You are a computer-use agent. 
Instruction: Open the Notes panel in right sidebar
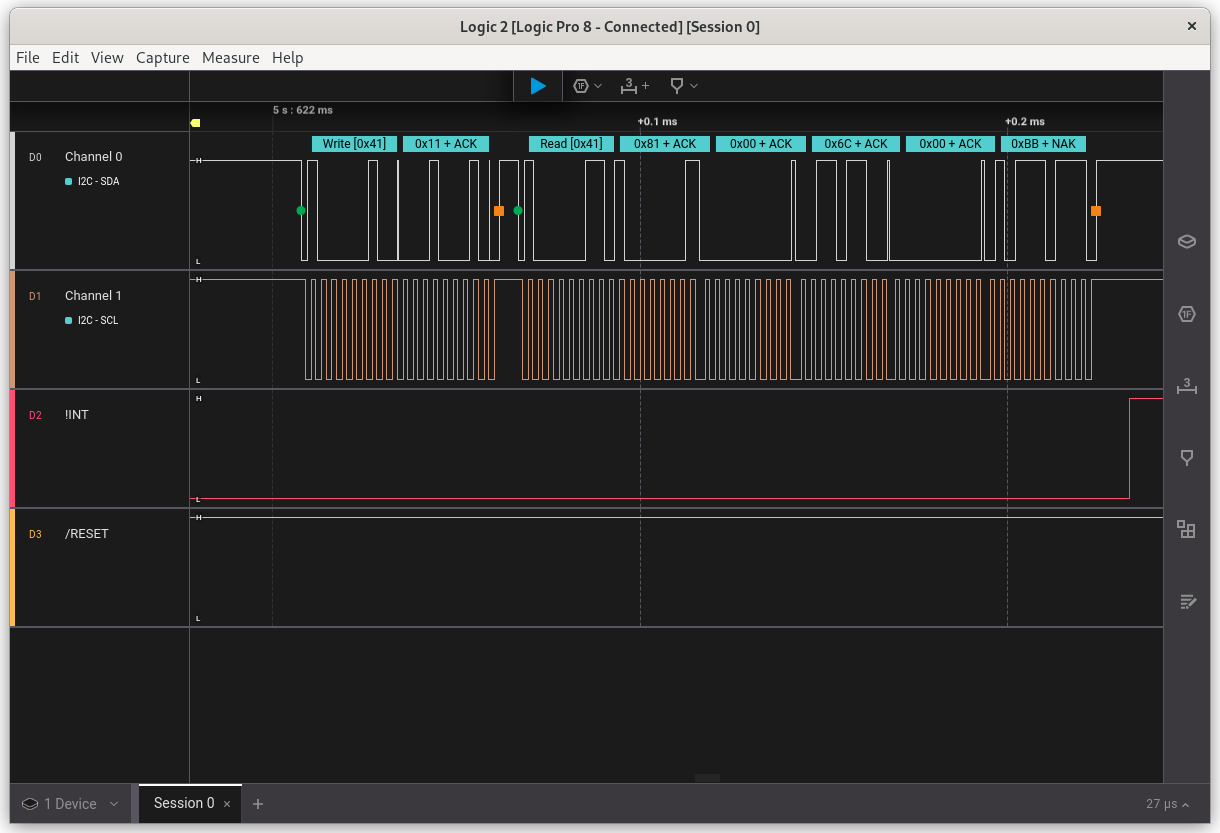[1186, 601]
